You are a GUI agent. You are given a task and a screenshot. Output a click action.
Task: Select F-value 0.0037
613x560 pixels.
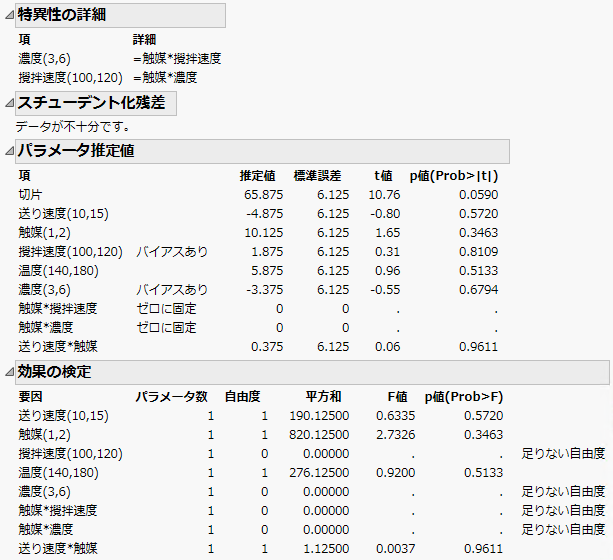tap(395, 548)
